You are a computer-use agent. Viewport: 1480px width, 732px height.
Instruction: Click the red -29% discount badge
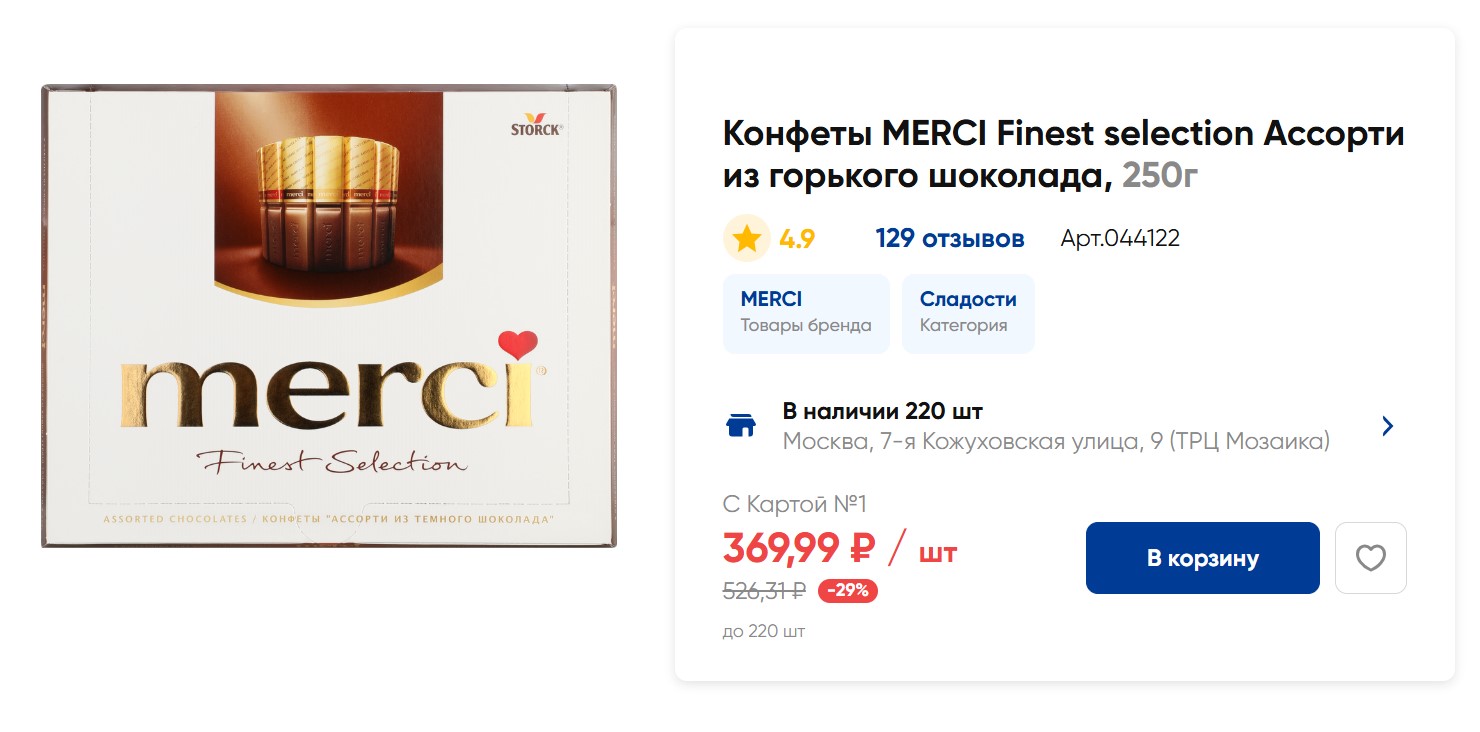847,591
